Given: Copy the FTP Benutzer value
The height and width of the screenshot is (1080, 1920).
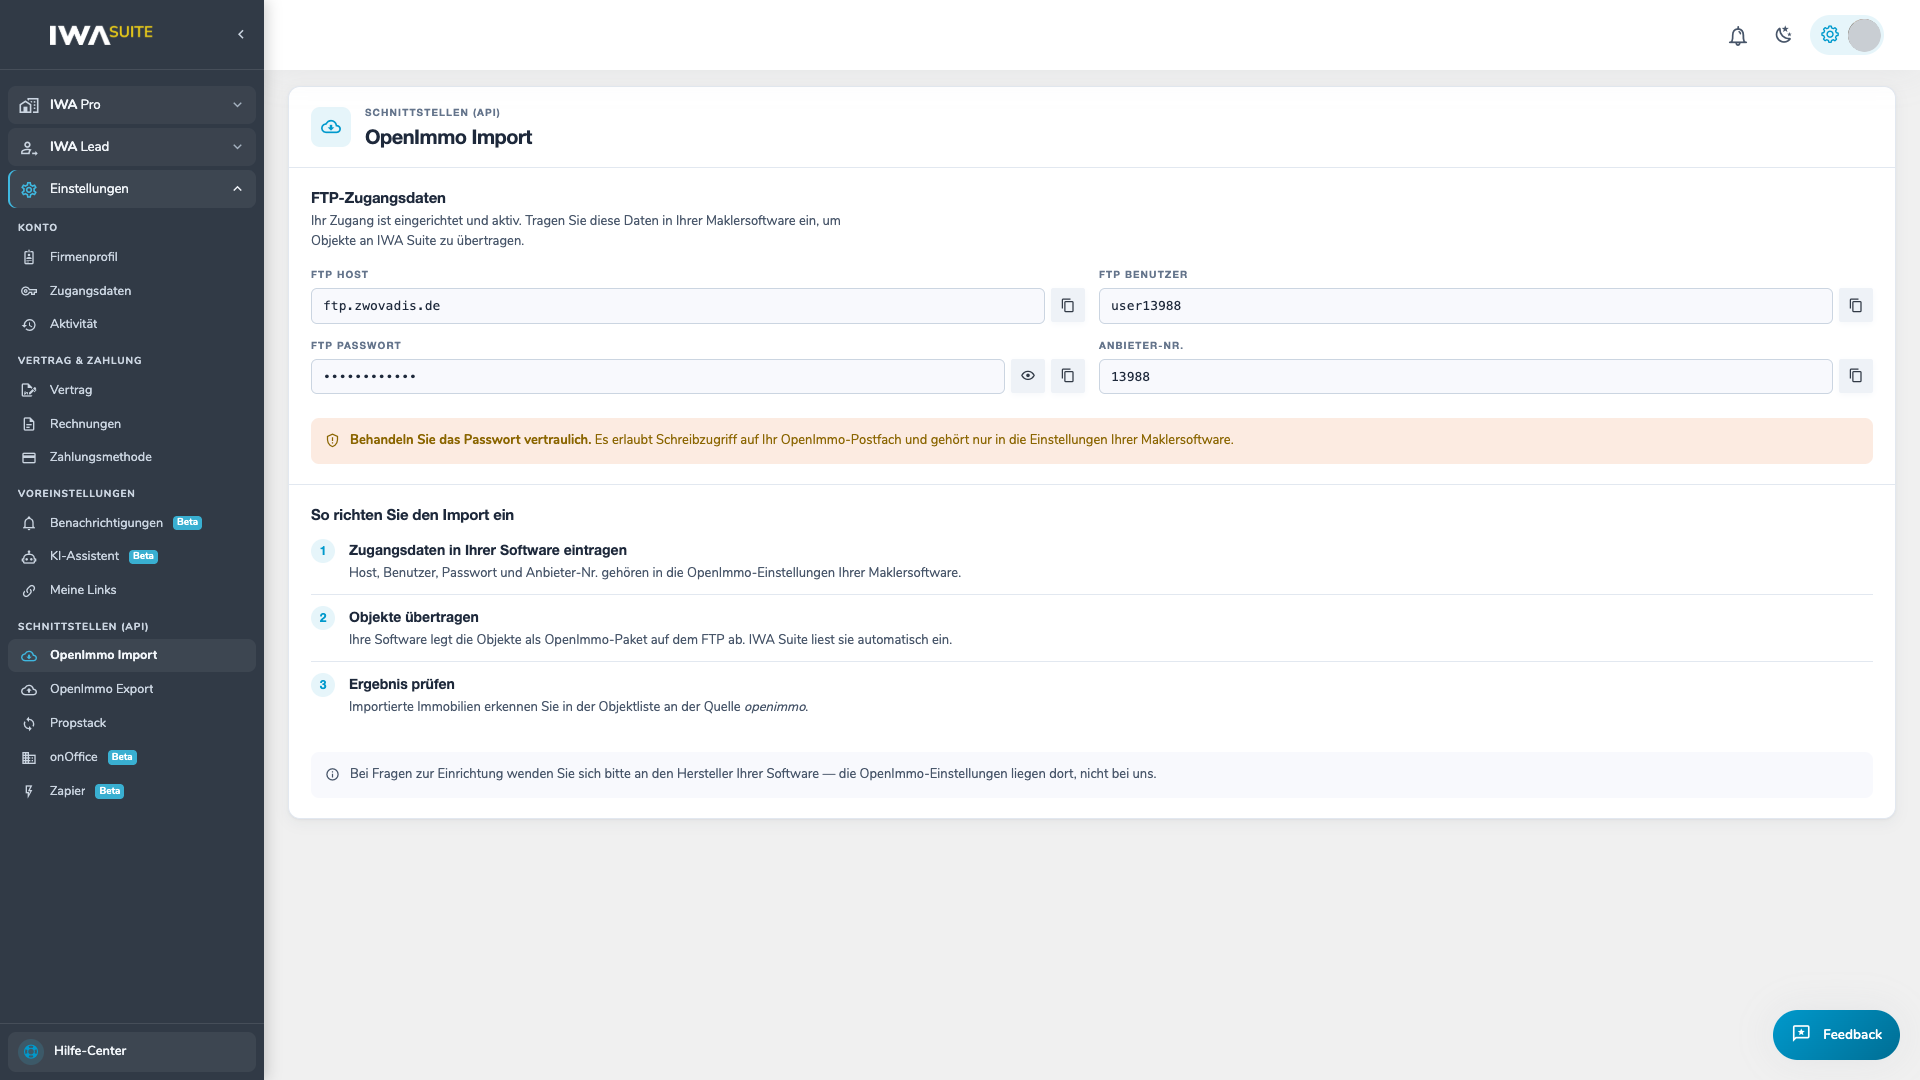Looking at the screenshot, I should 1855,306.
